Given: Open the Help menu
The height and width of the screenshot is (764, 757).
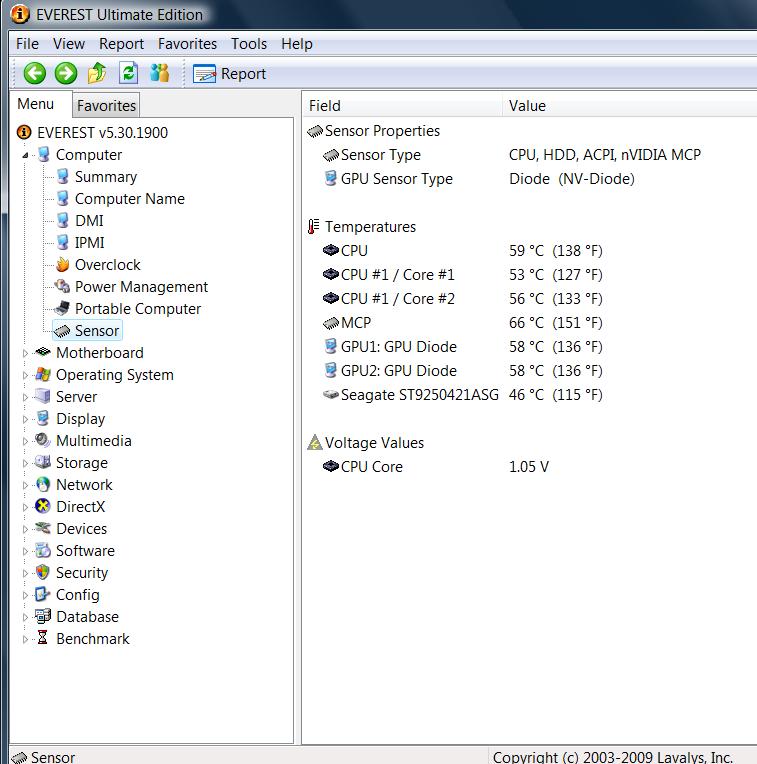Looking at the screenshot, I should tap(297, 44).
